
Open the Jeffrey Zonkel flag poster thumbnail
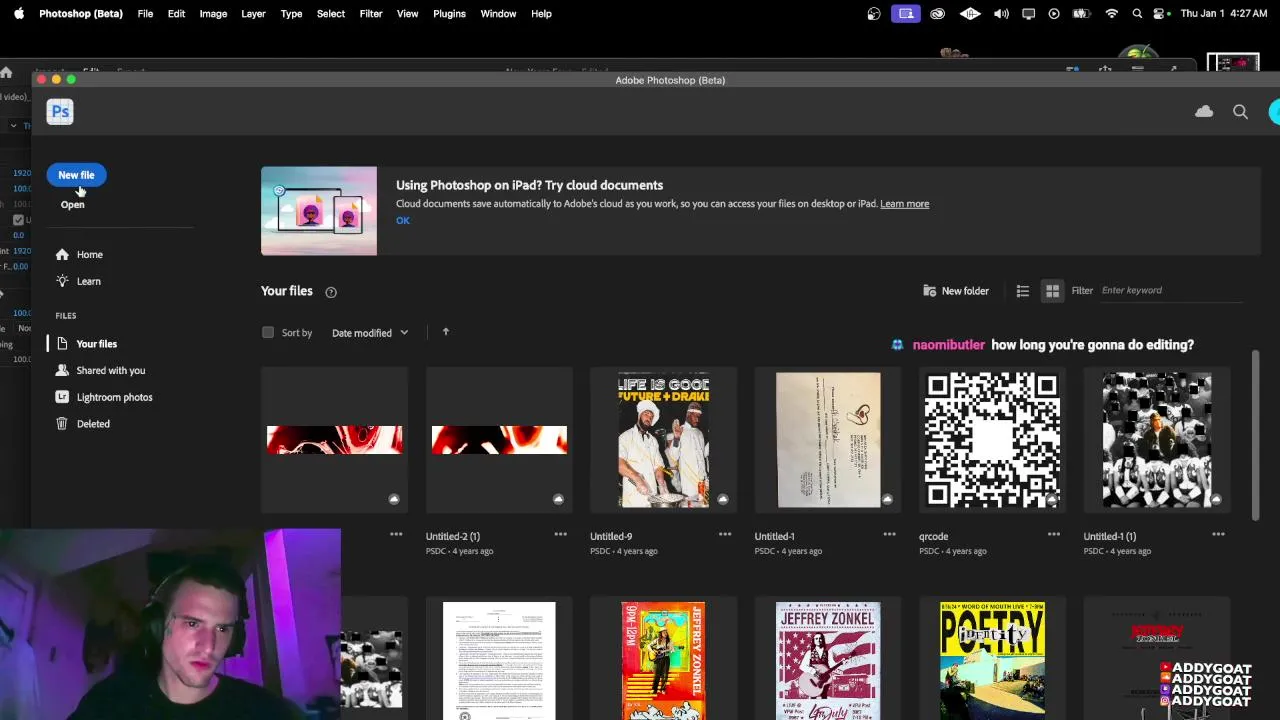828,660
